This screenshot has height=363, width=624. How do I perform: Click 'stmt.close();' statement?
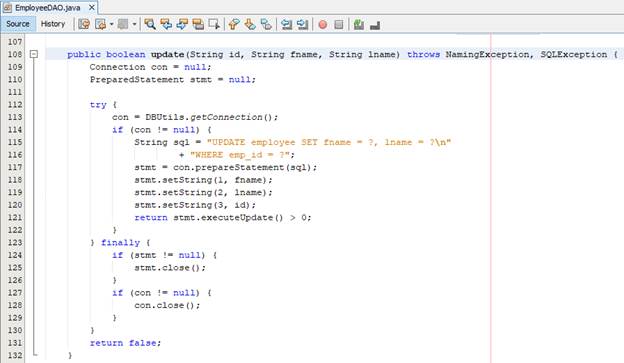point(170,267)
